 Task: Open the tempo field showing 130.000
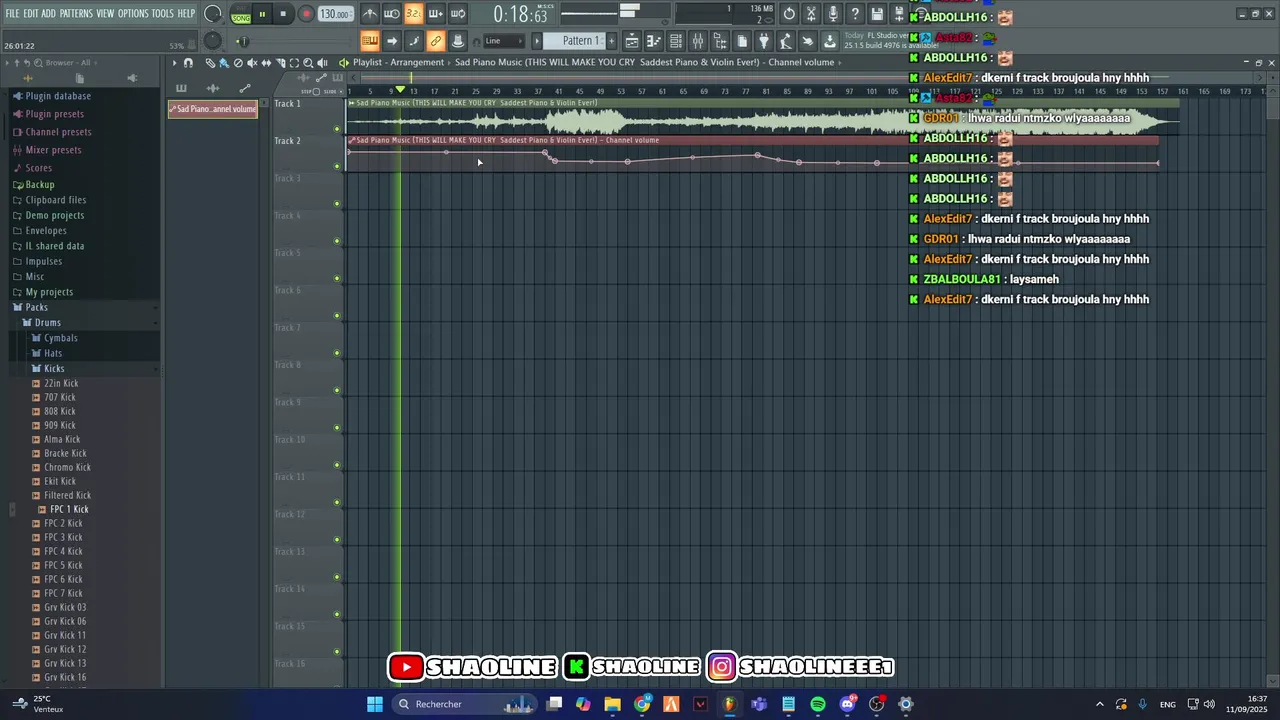[335, 14]
